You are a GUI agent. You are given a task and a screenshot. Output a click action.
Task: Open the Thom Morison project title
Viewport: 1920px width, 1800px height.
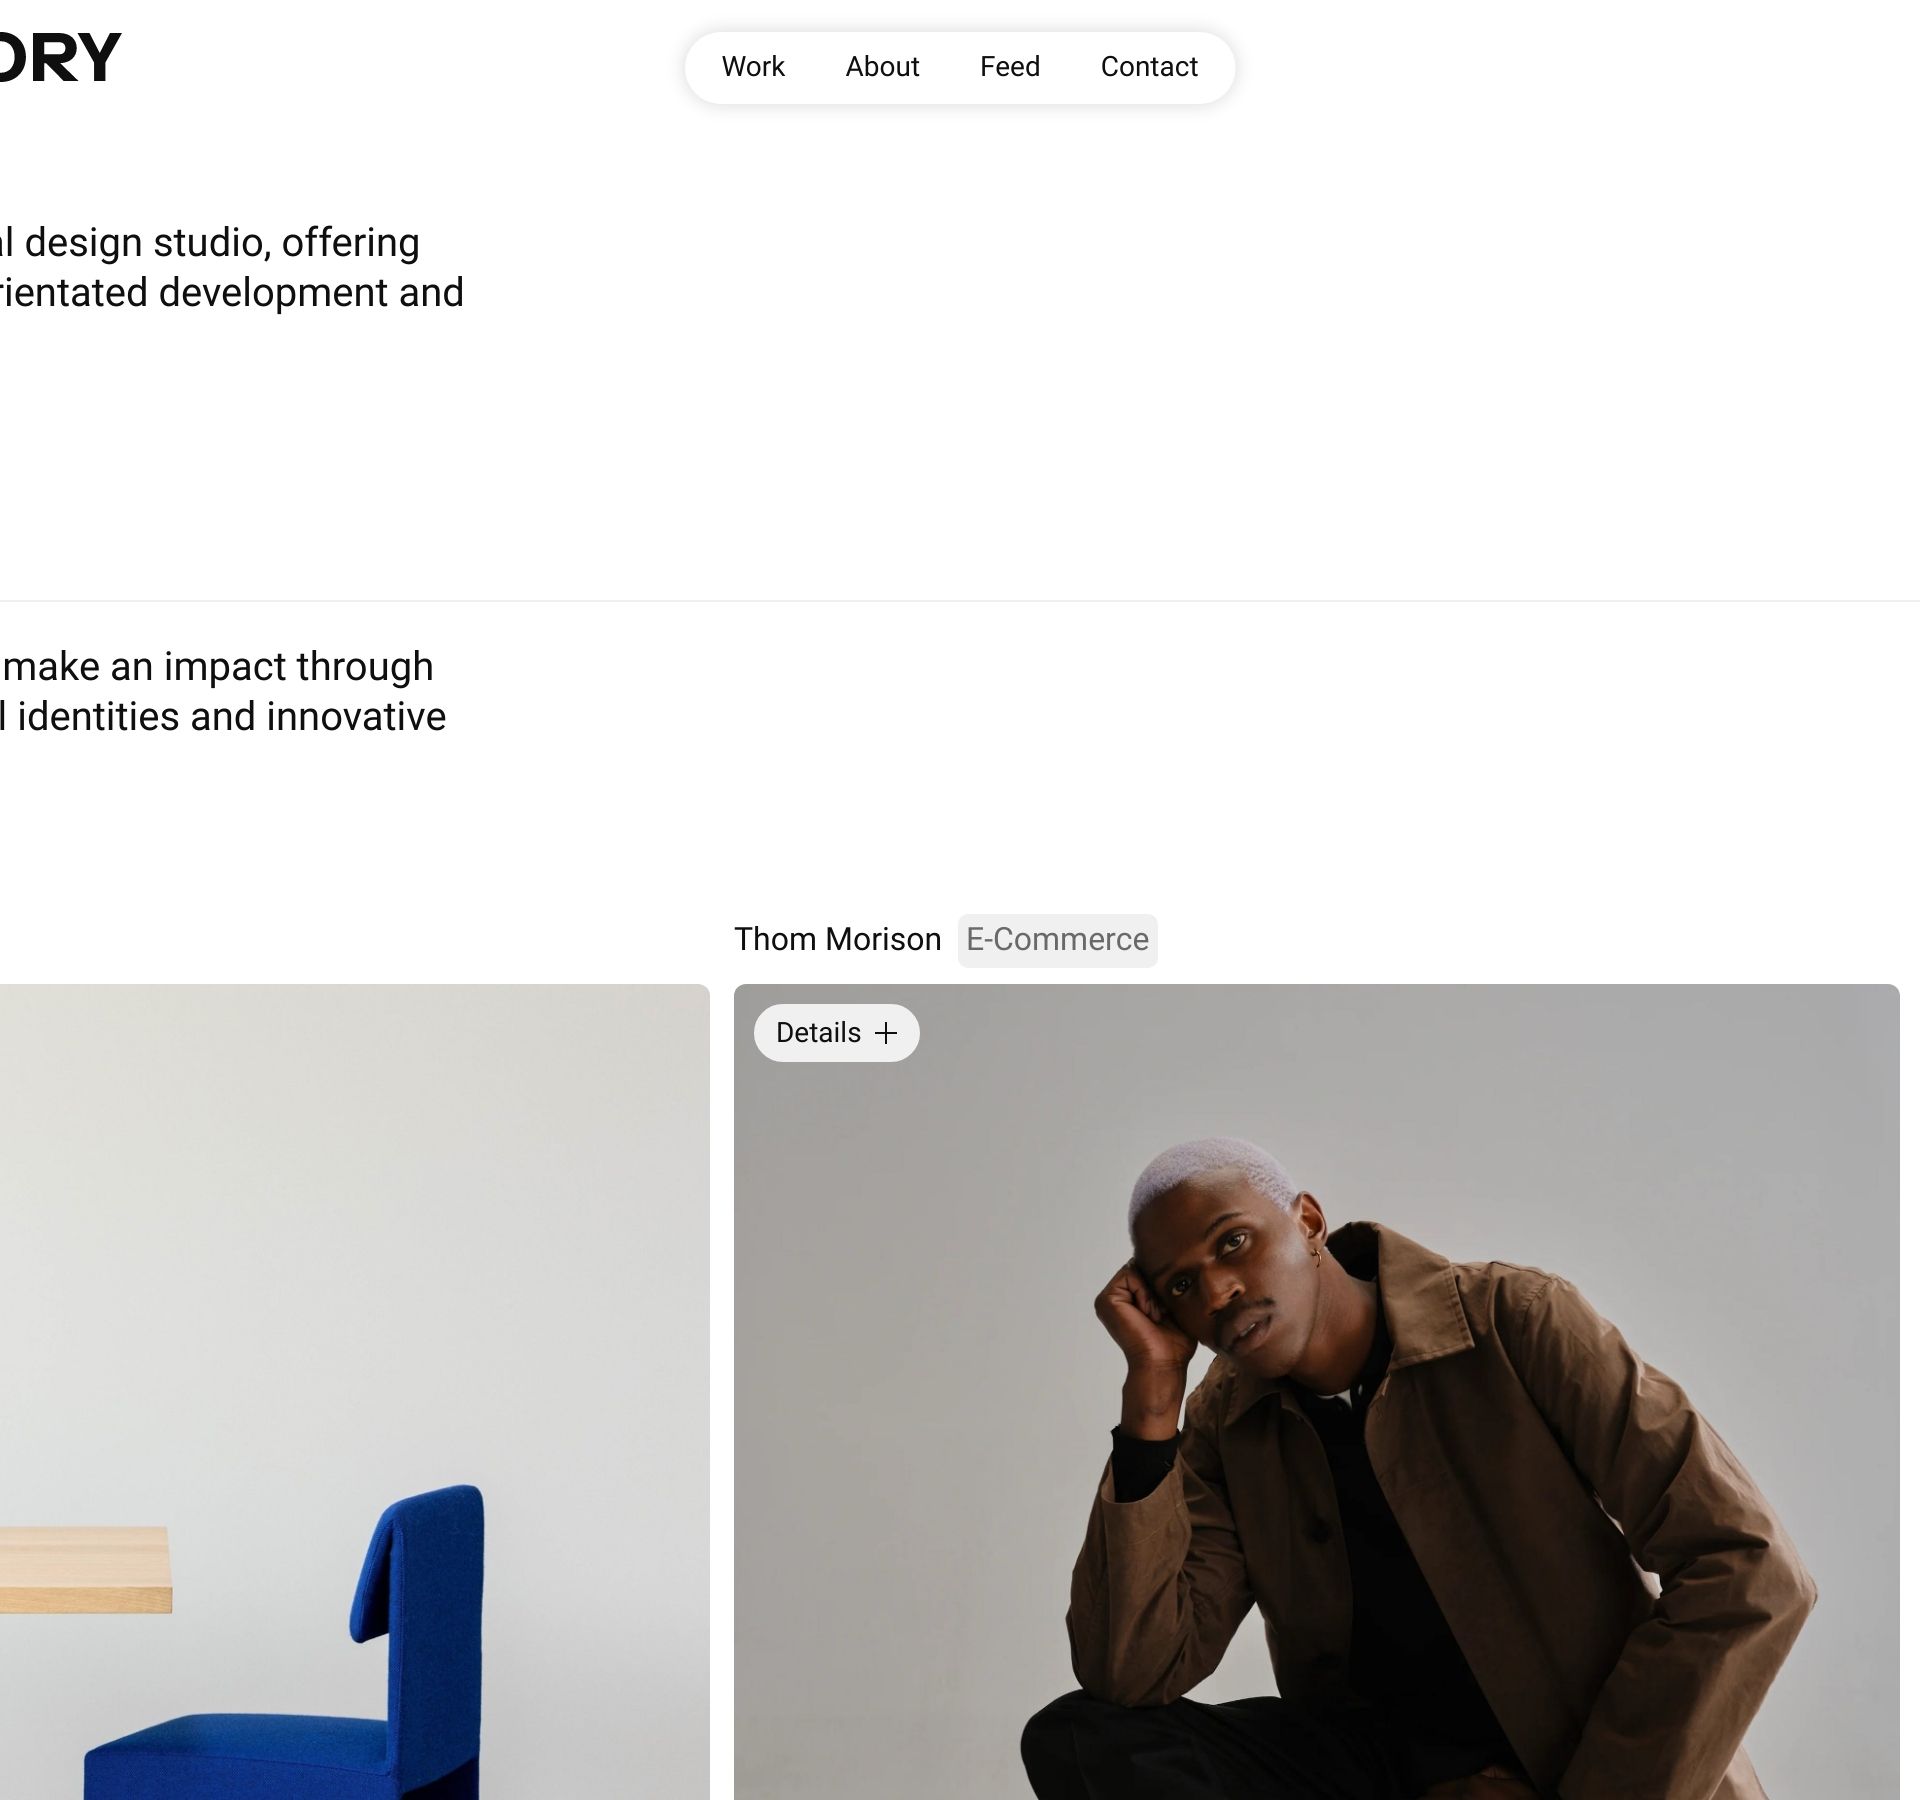[838, 940]
